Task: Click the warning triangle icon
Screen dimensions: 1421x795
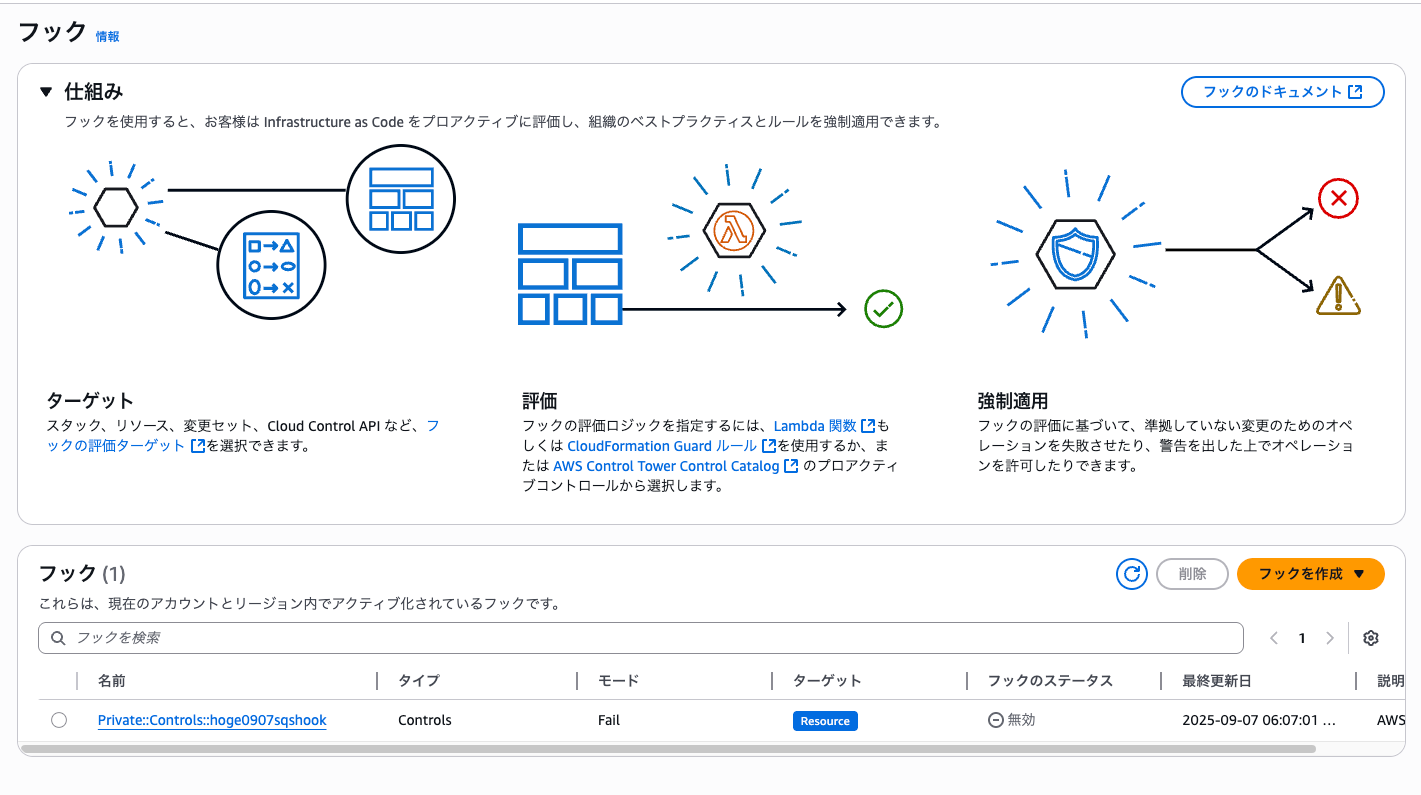Action: tap(1338, 295)
